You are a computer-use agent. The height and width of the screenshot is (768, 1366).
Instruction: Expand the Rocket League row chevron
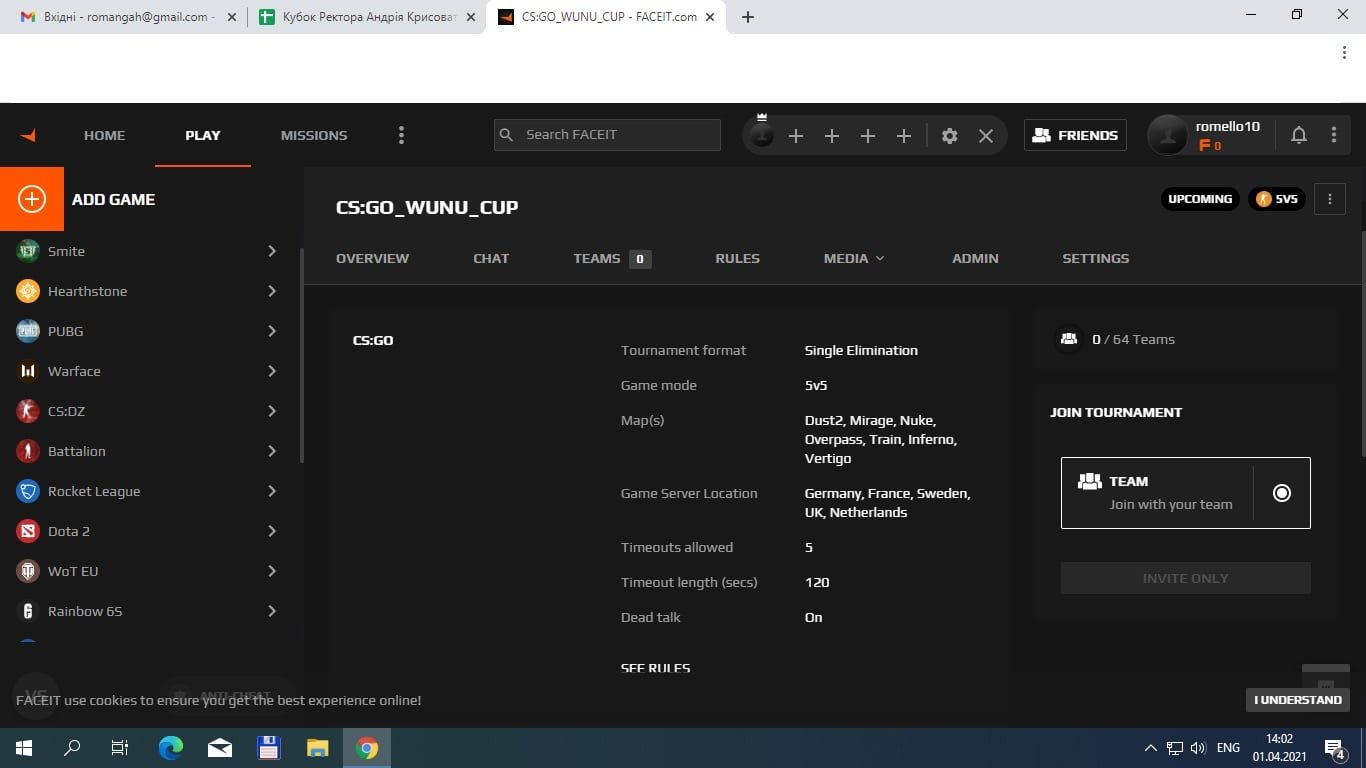click(x=272, y=491)
